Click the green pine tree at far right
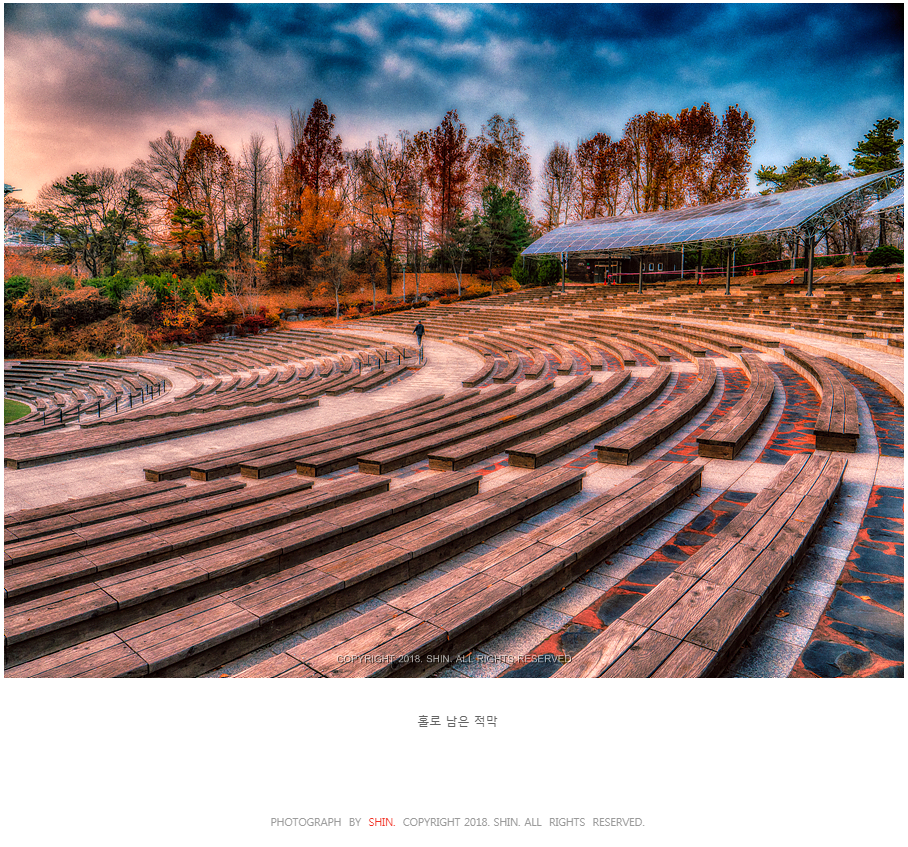Screen dimensions: 908x847 (x=879, y=146)
